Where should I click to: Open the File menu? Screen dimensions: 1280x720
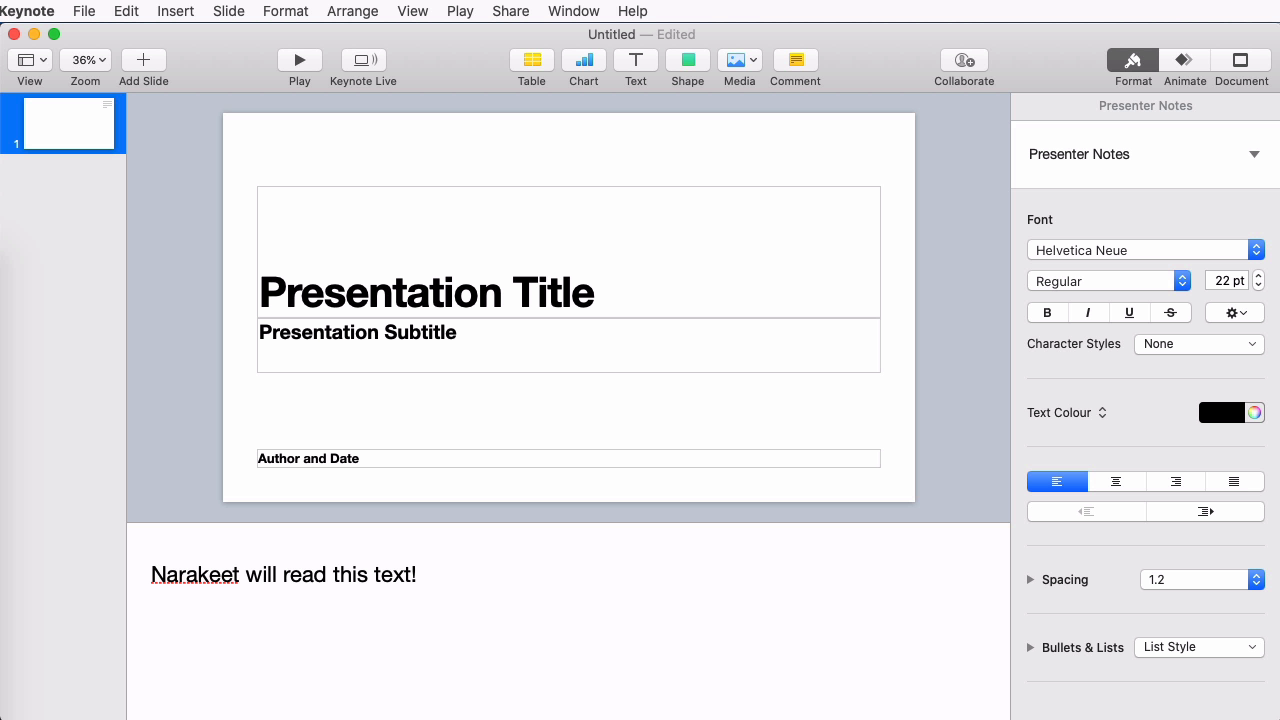84,11
